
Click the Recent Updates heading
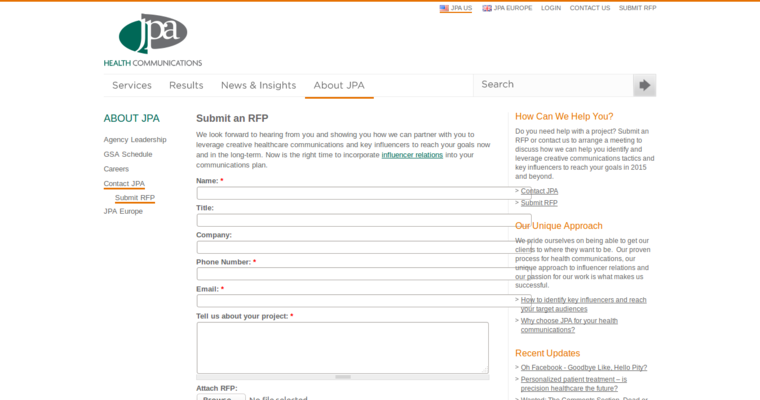click(x=547, y=353)
